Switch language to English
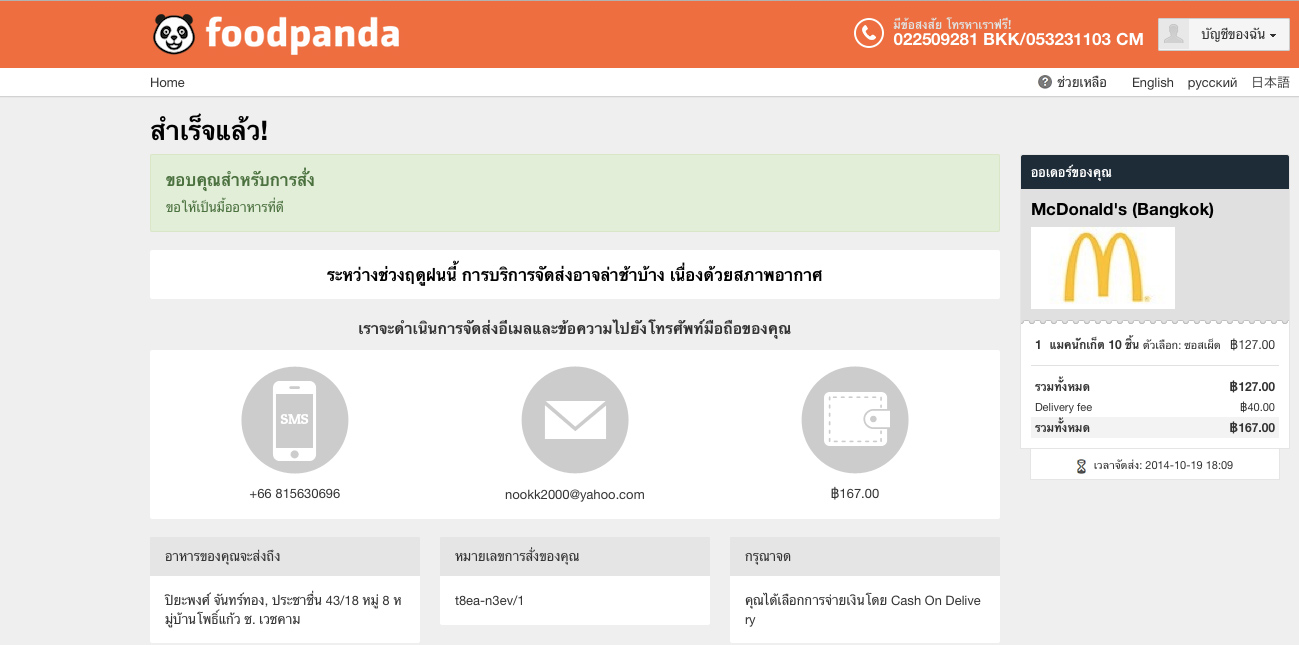Image resolution: width=1299 pixels, height=645 pixels. (x=1152, y=83)
